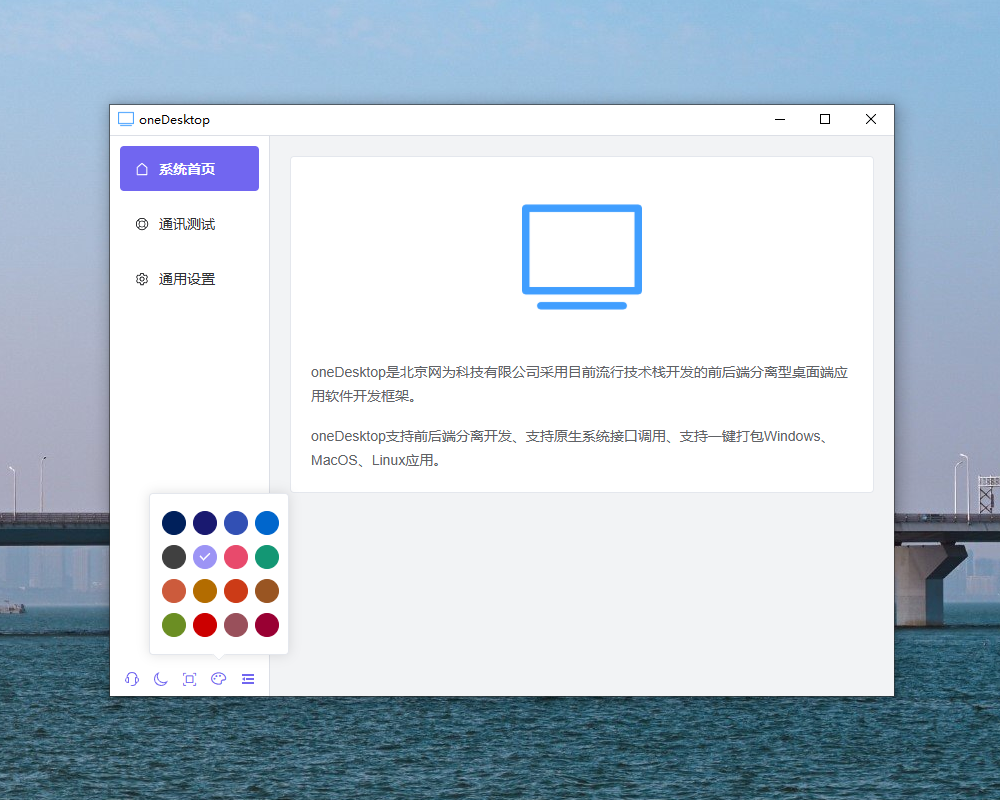Image resolution: width=1000 pixels, height=800 pixels.
Task: Click the fullscreen frame icon
Action: click(189, 679)
